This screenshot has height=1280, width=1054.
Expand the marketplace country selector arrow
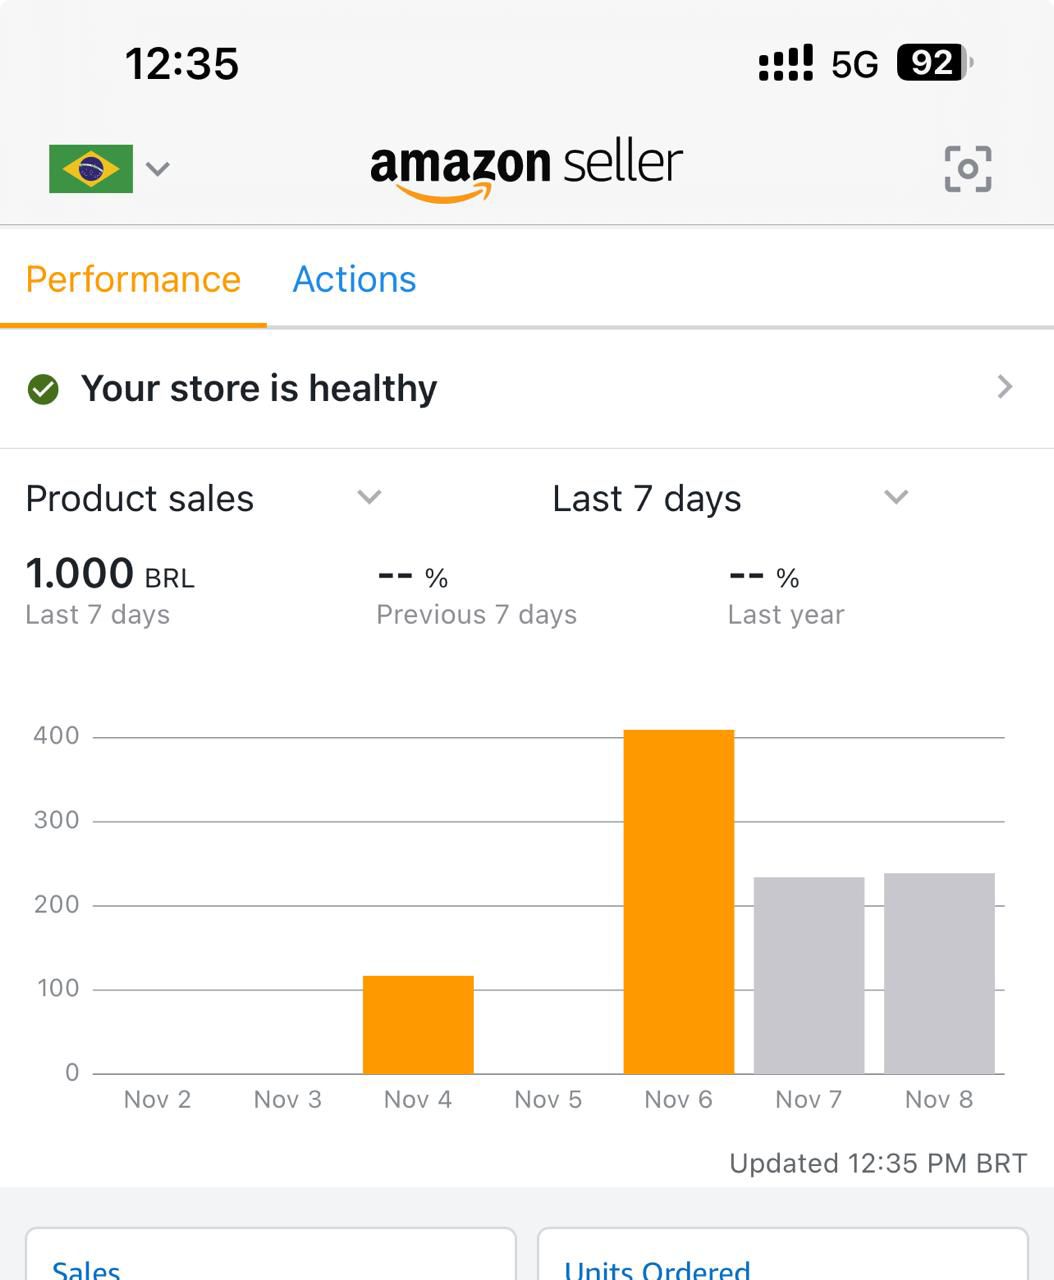[x=157, y=168]
